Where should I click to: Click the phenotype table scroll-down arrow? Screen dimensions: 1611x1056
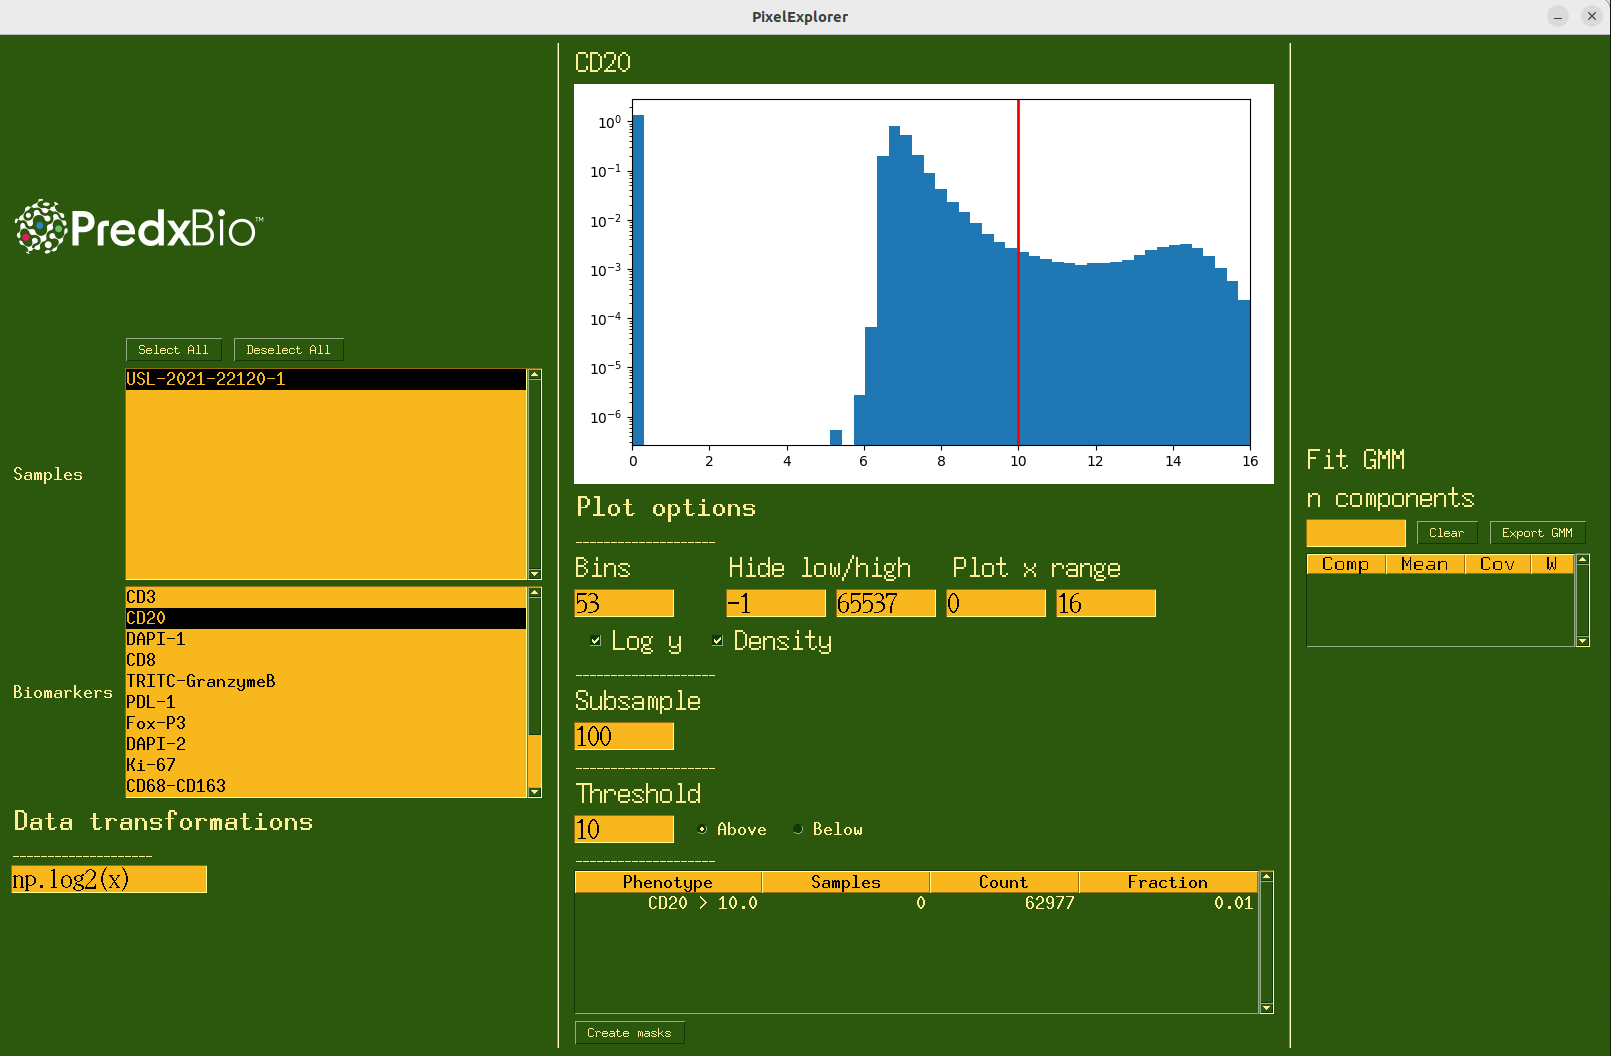tap(1267, 1008)
